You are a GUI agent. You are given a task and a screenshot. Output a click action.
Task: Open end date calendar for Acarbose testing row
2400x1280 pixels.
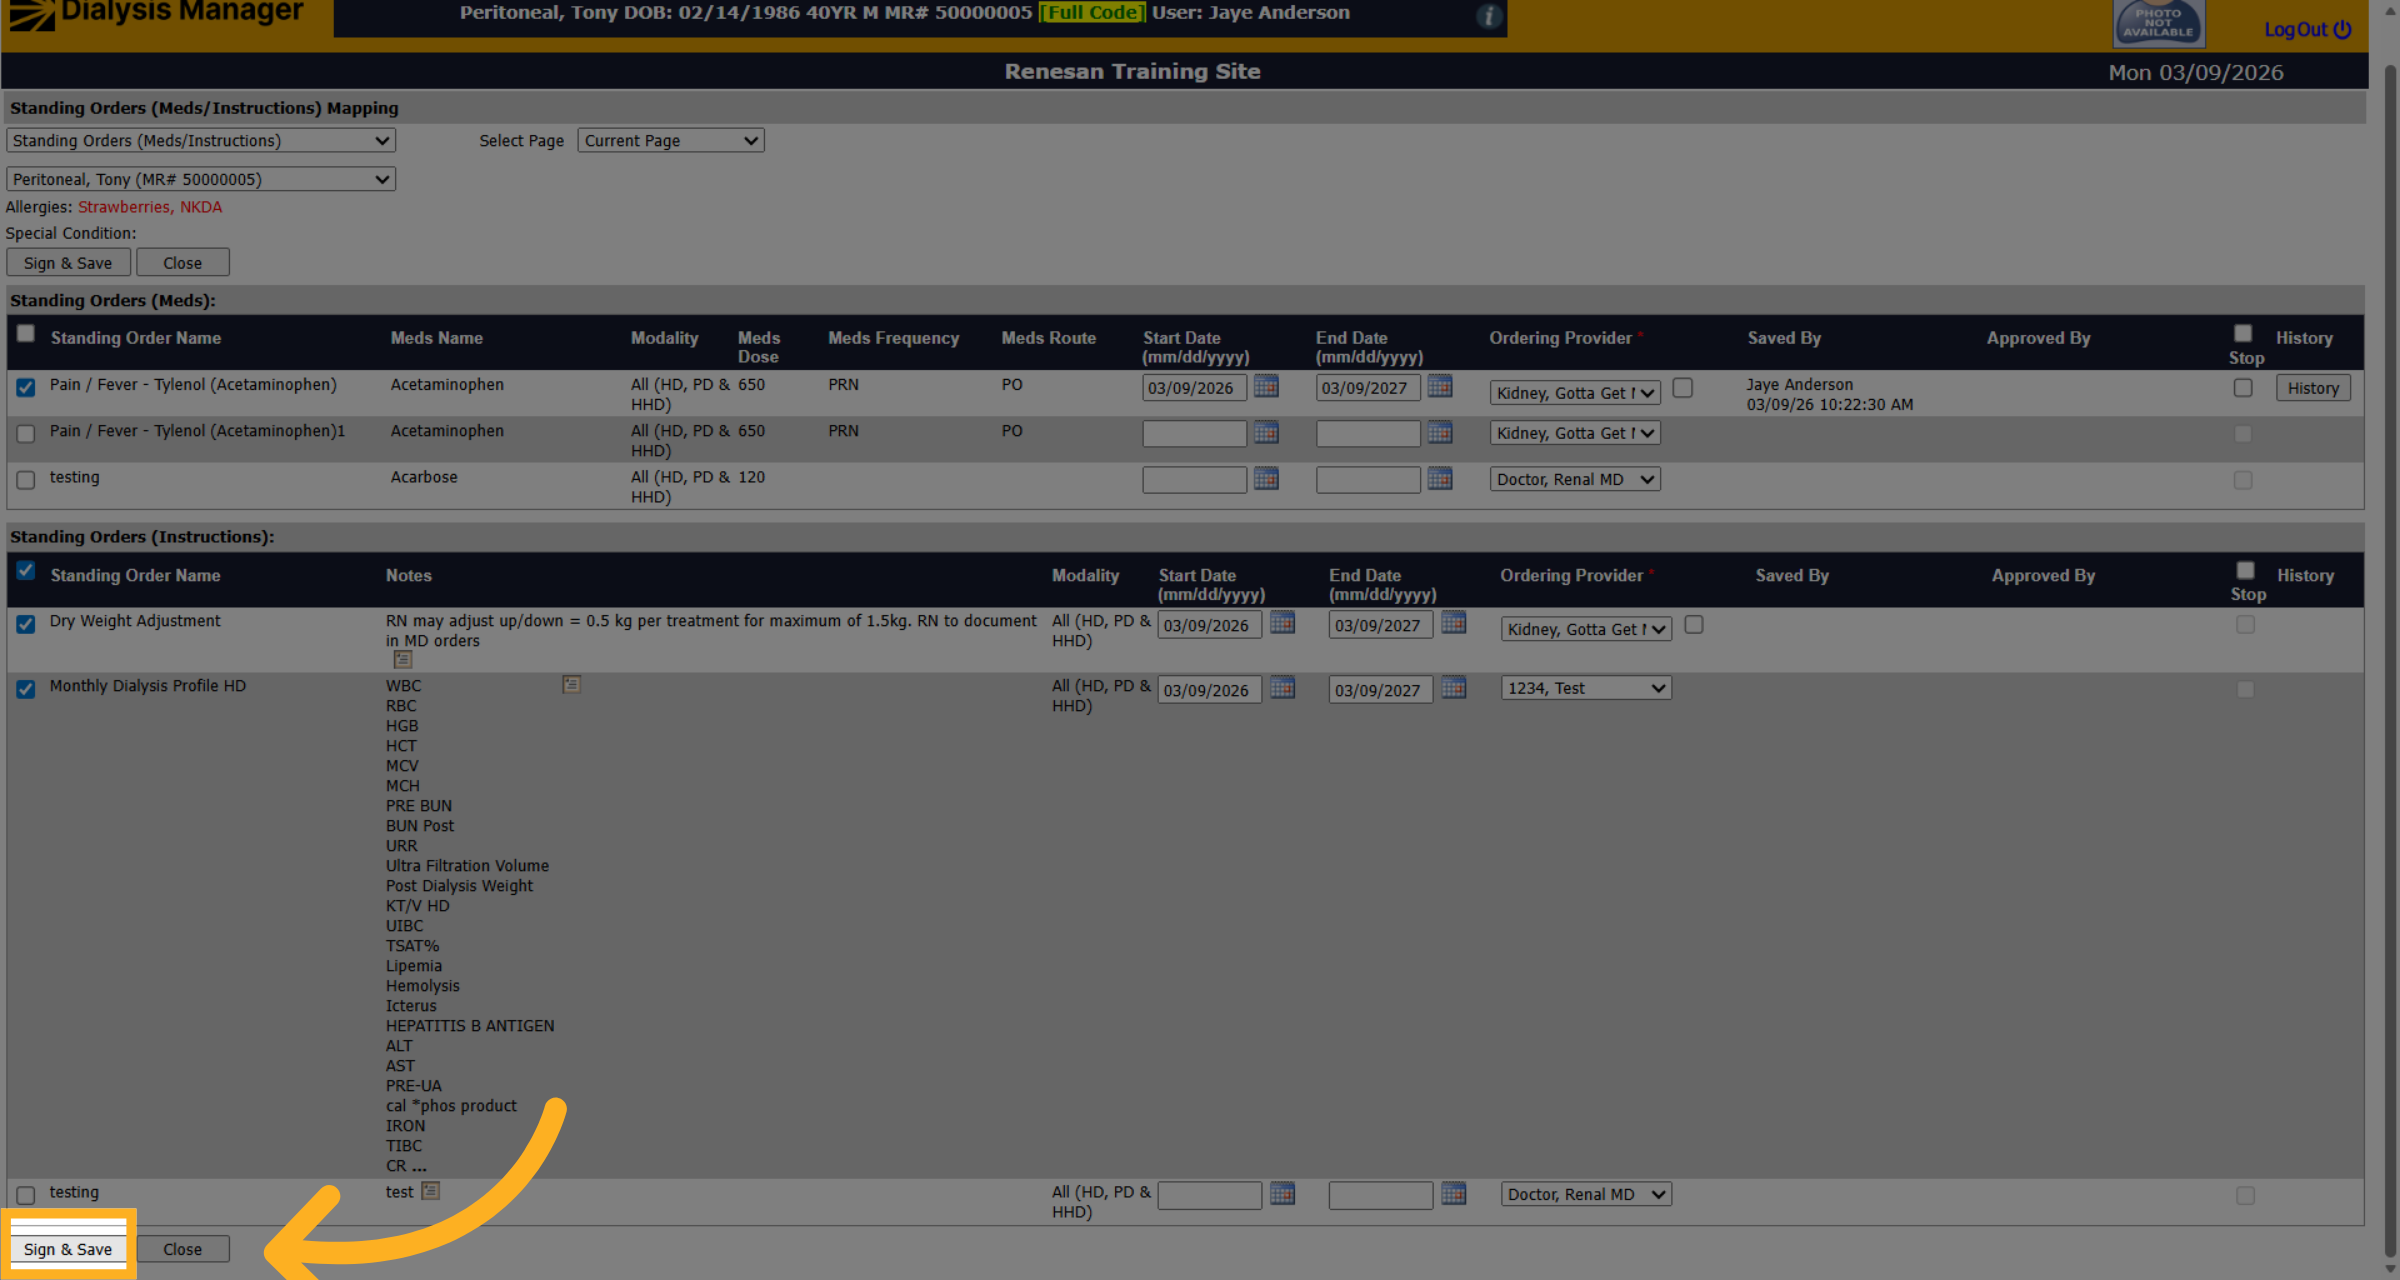(x=1440, y=479)
